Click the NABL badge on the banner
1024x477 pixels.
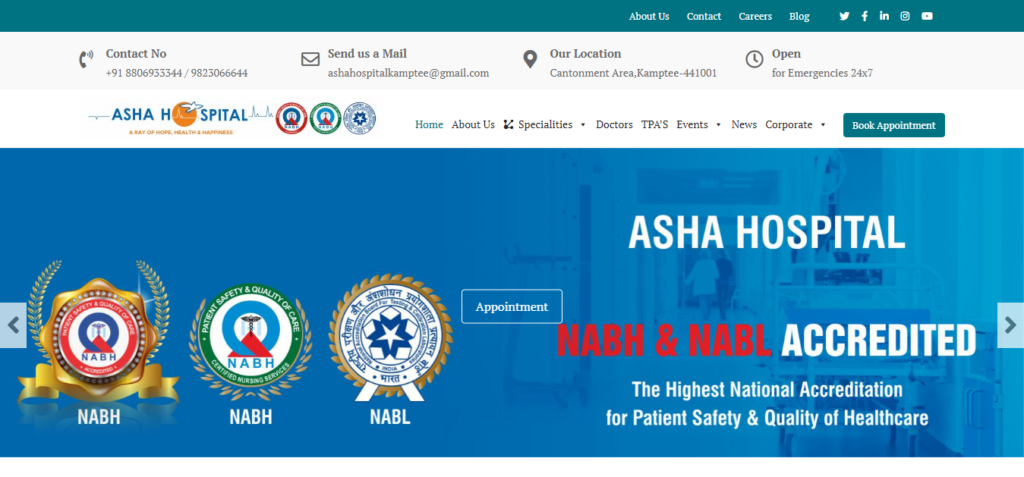tap(390, 338)
